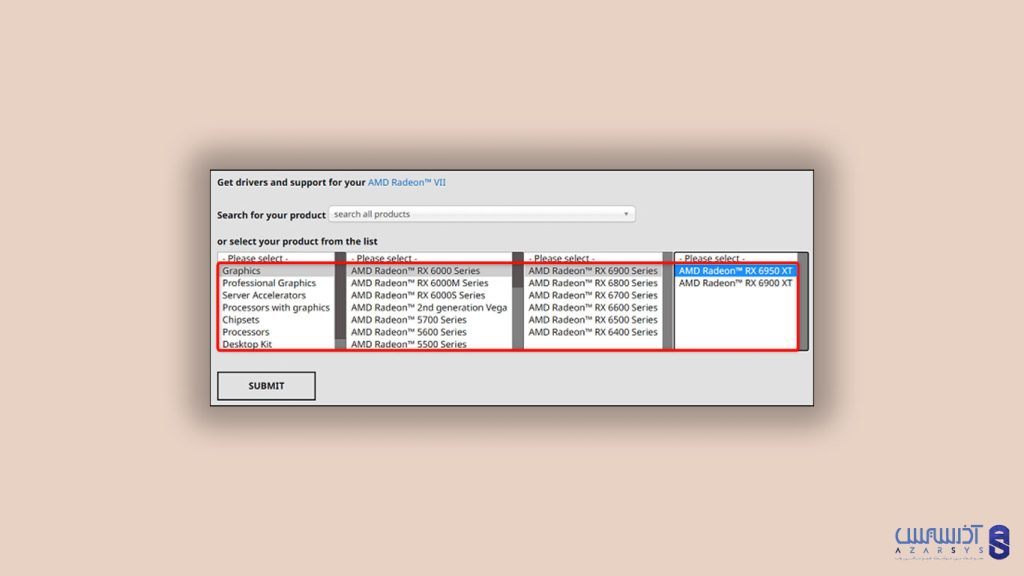Click the dropdown arrow beside search all products
The image size is (1024, 576).
tap(628, 213)
